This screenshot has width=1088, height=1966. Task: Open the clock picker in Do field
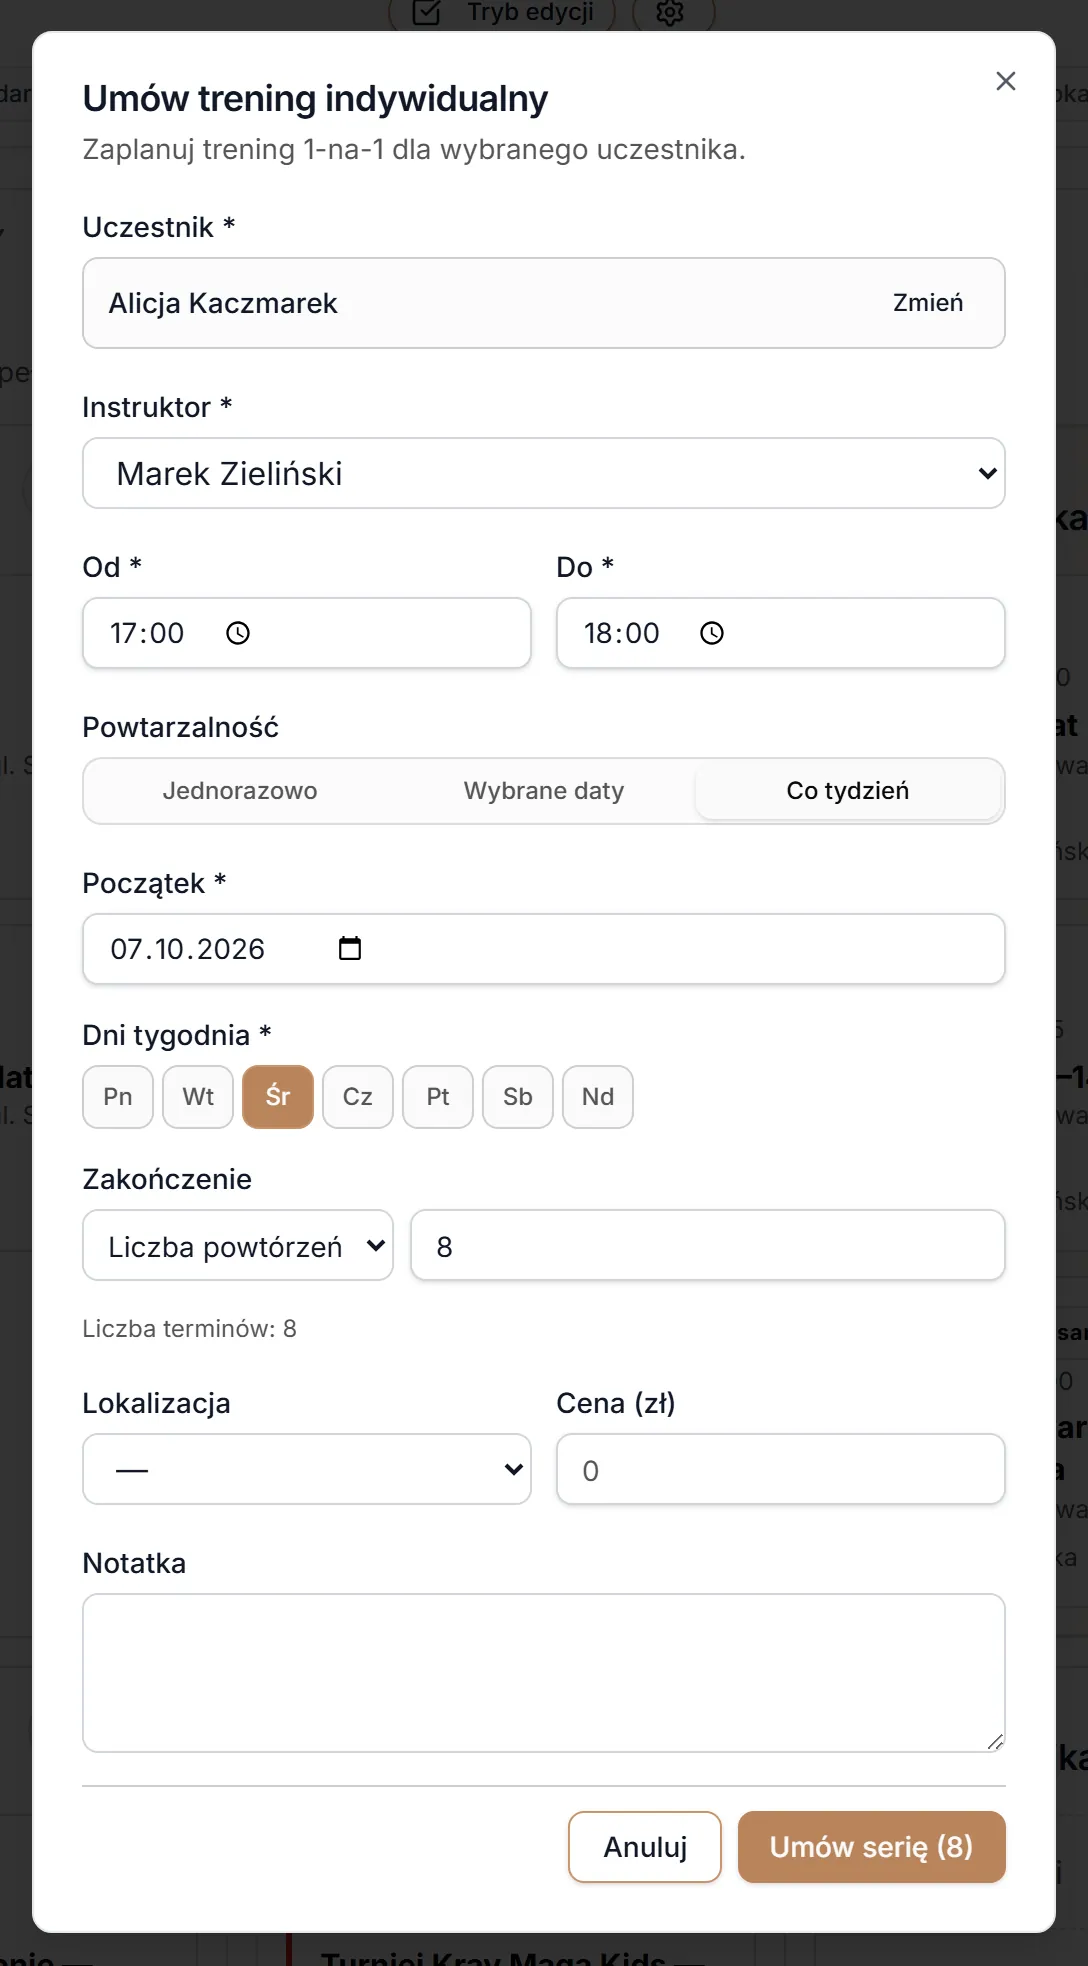pyautogui.click(x=712, y=633)
